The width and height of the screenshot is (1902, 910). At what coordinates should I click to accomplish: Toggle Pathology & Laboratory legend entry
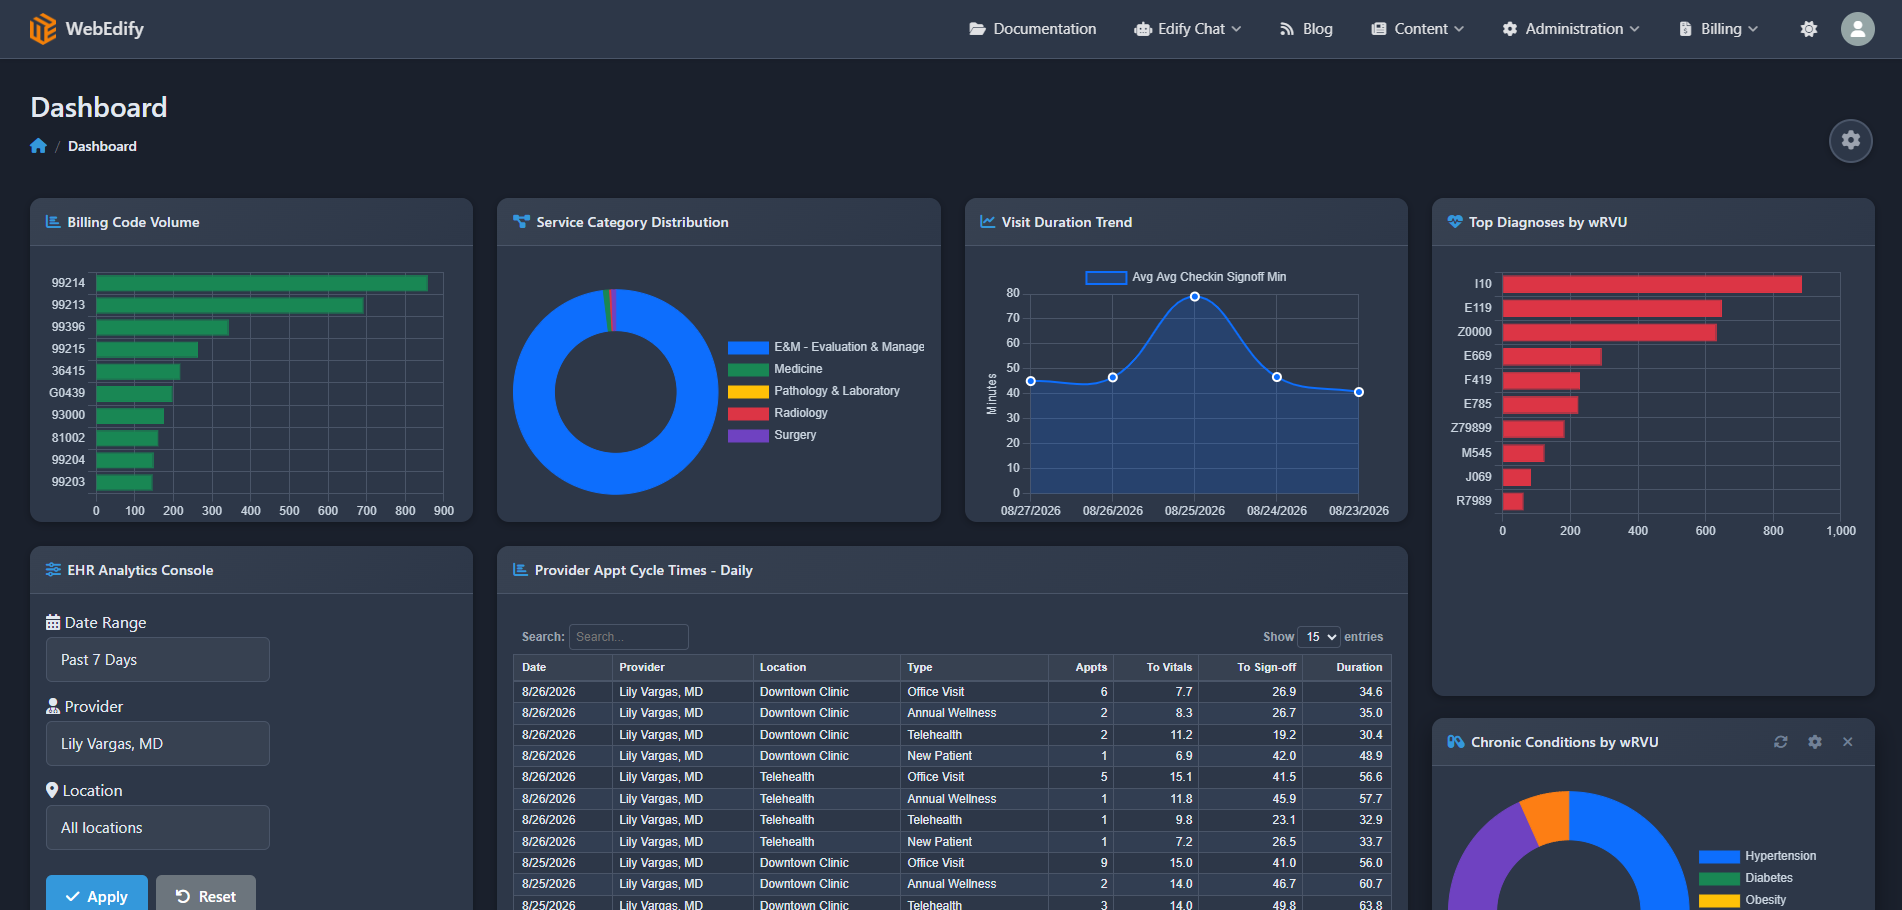pyautogui.click(x=814, y=391)
